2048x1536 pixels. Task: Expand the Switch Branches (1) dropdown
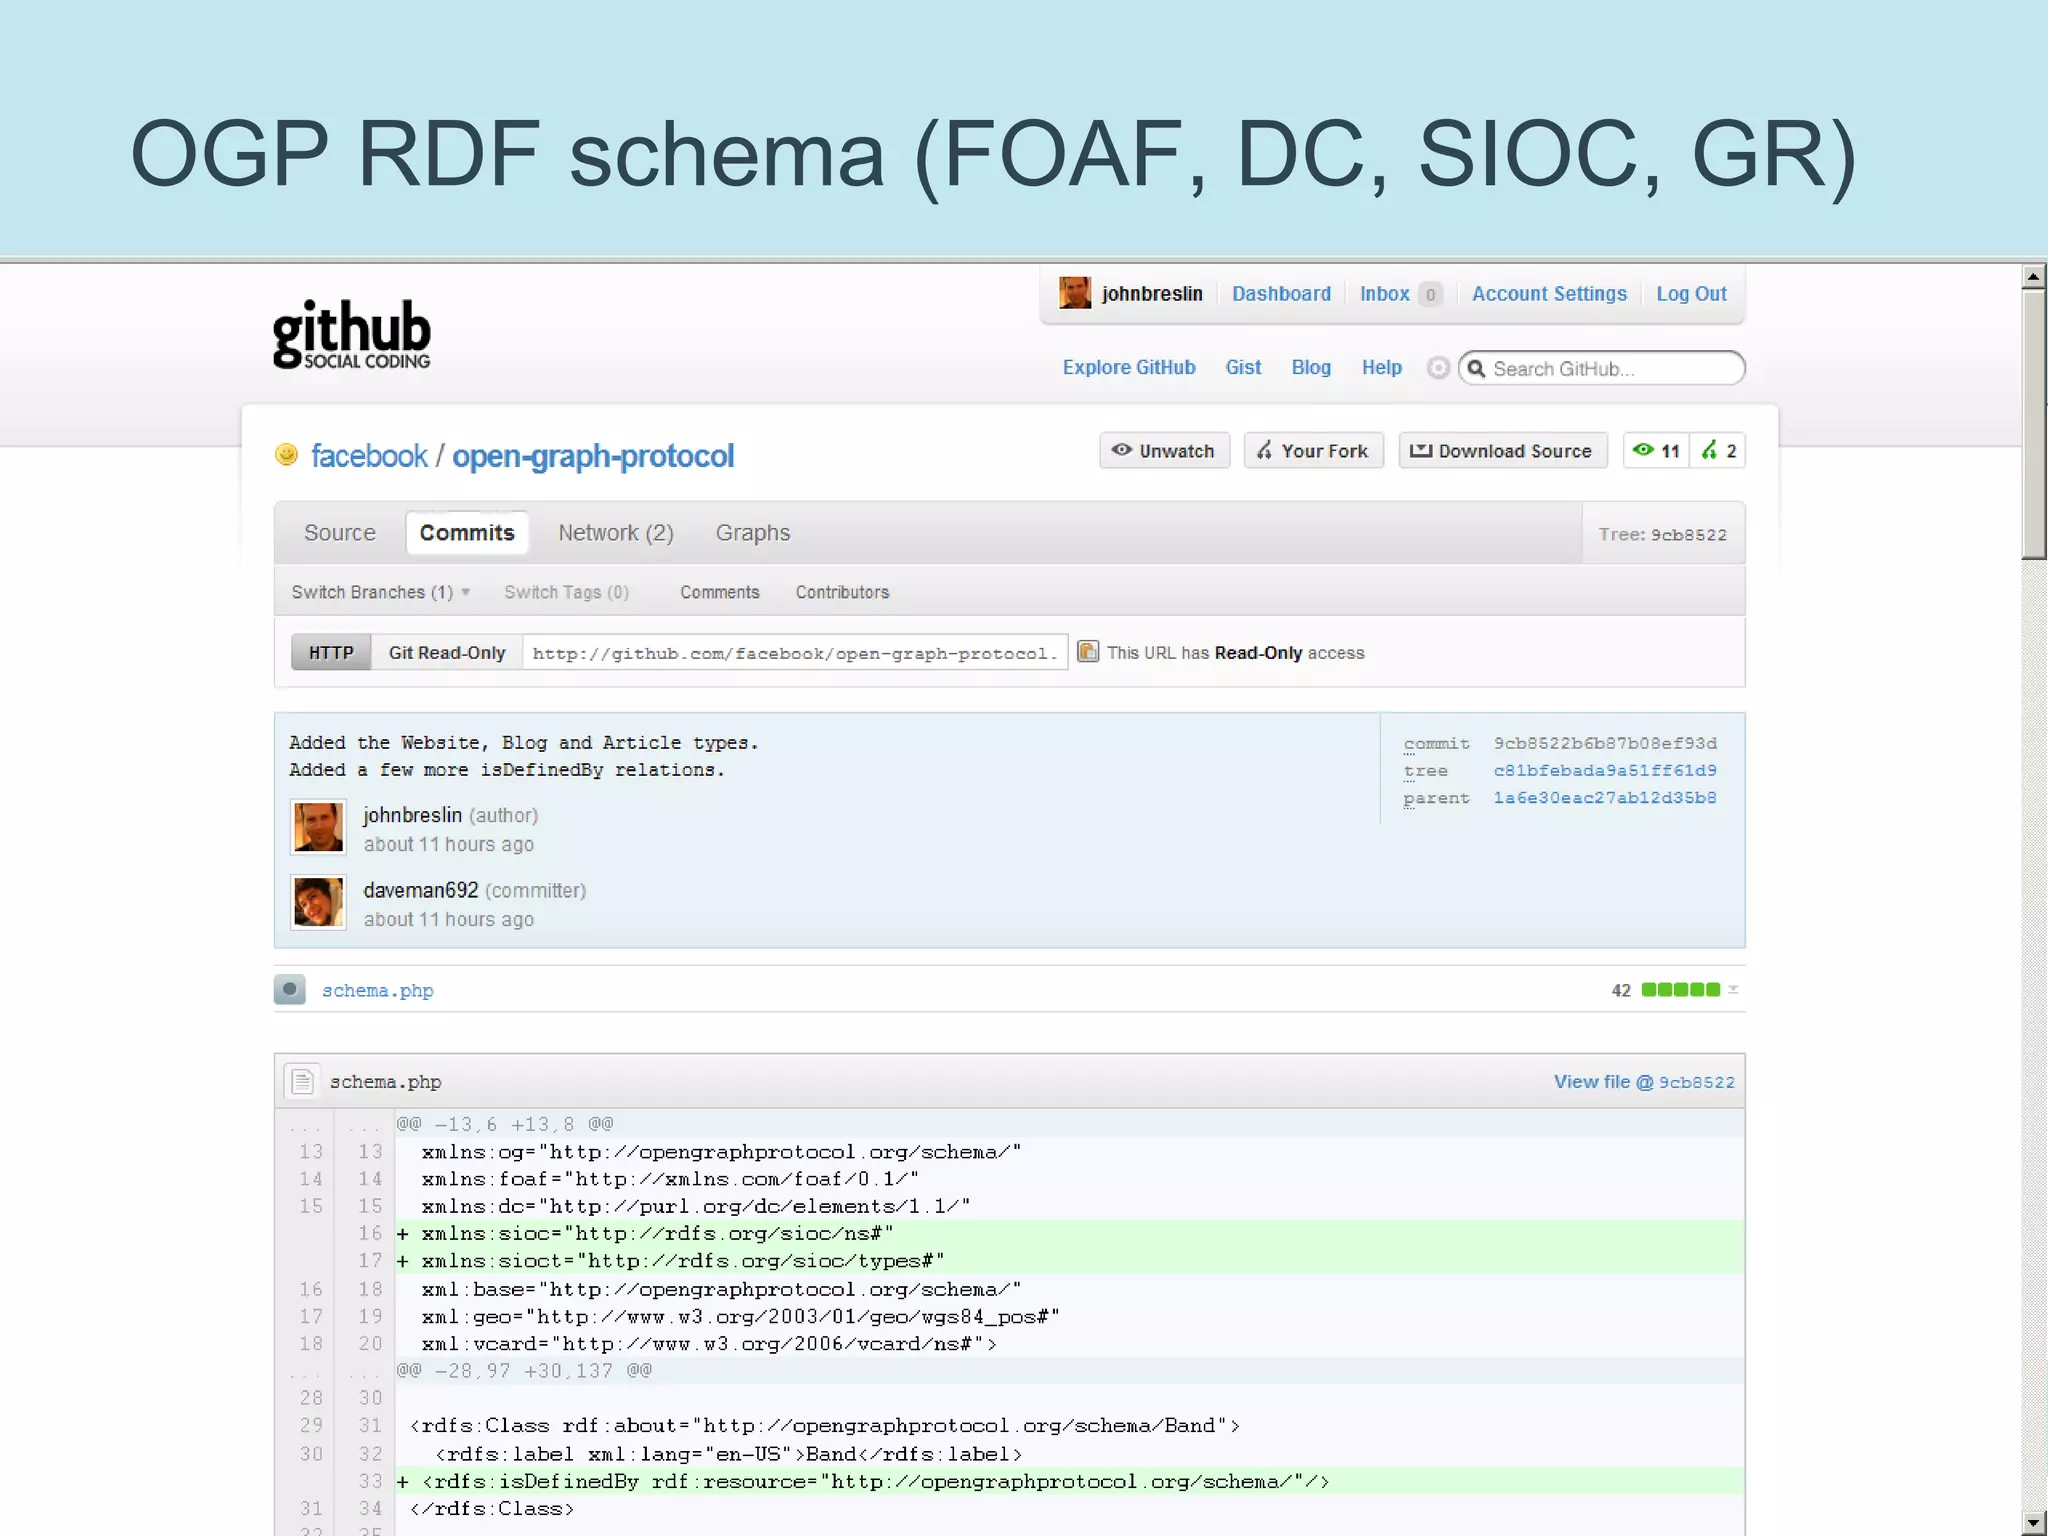380,592
